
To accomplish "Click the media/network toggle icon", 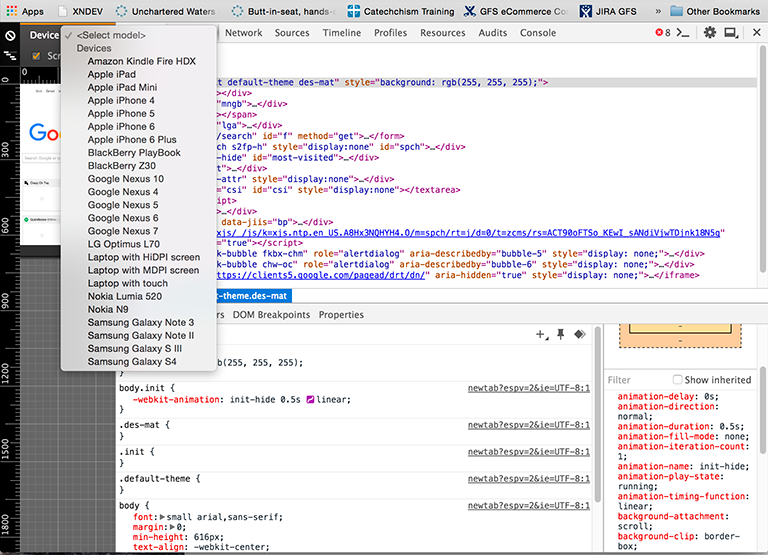I will [10, 56].
